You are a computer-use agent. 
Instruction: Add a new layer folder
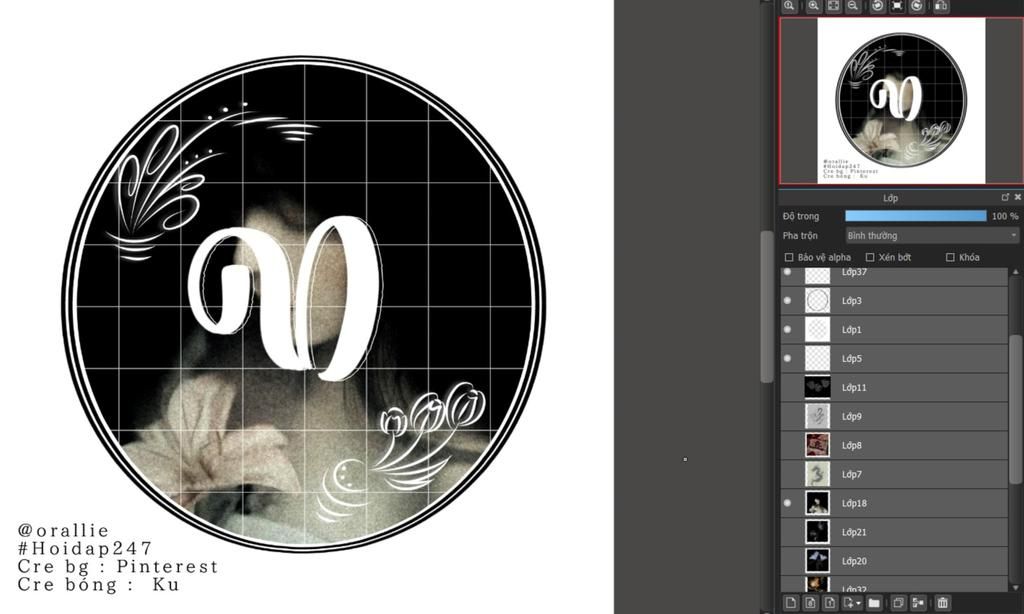pyautogui.click(x=874, y=603)
